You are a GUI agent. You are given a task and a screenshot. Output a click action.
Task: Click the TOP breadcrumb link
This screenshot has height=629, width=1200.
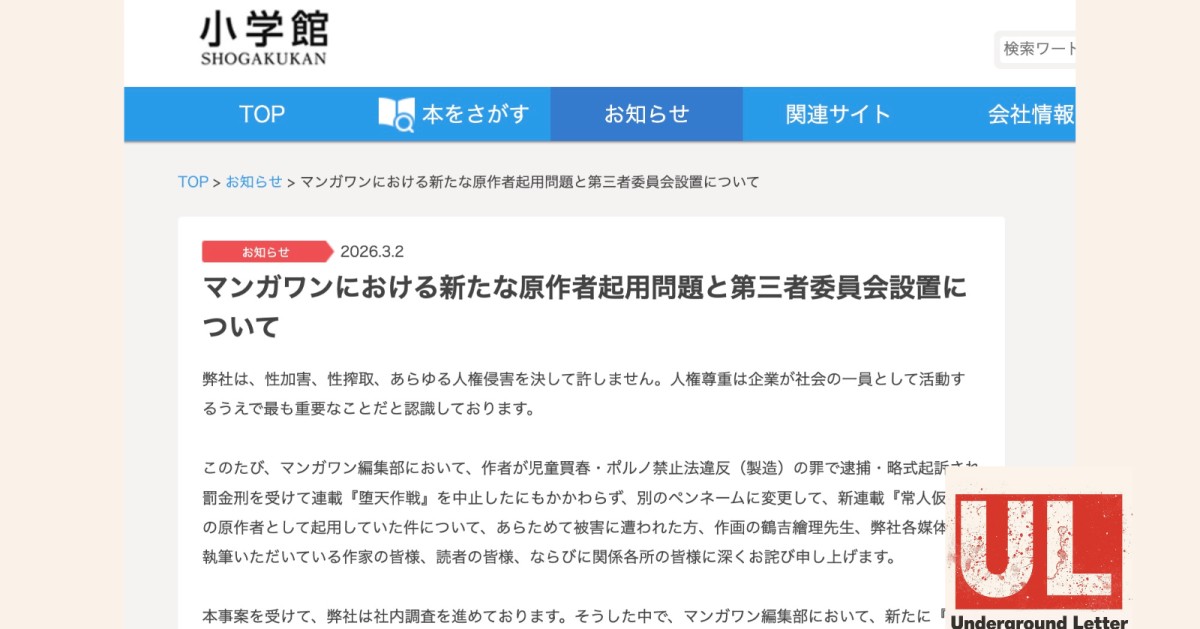point(193,182)
